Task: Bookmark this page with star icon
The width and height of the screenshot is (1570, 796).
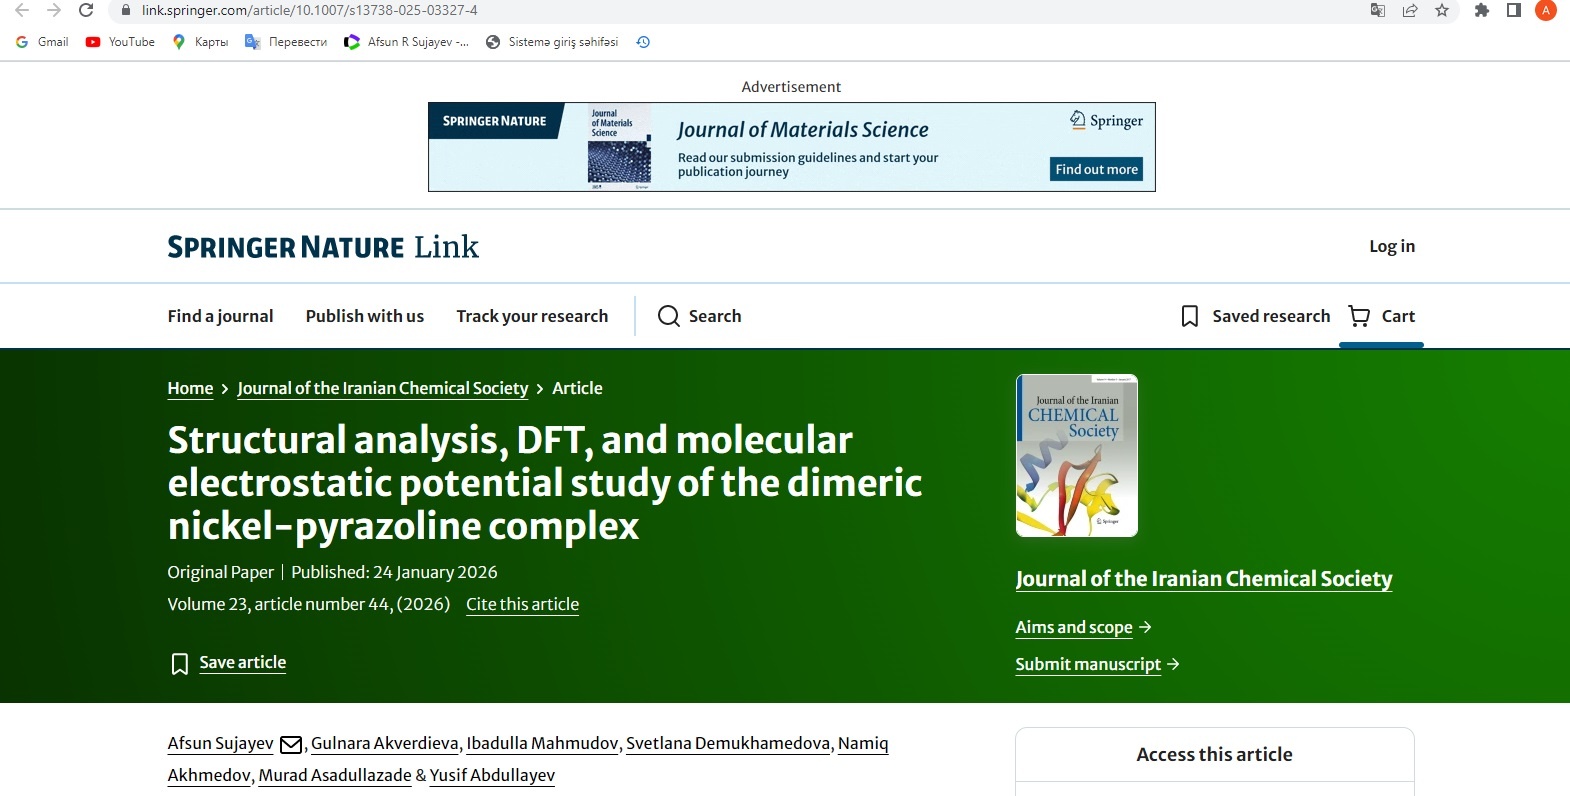Action: pos(1441,10)
